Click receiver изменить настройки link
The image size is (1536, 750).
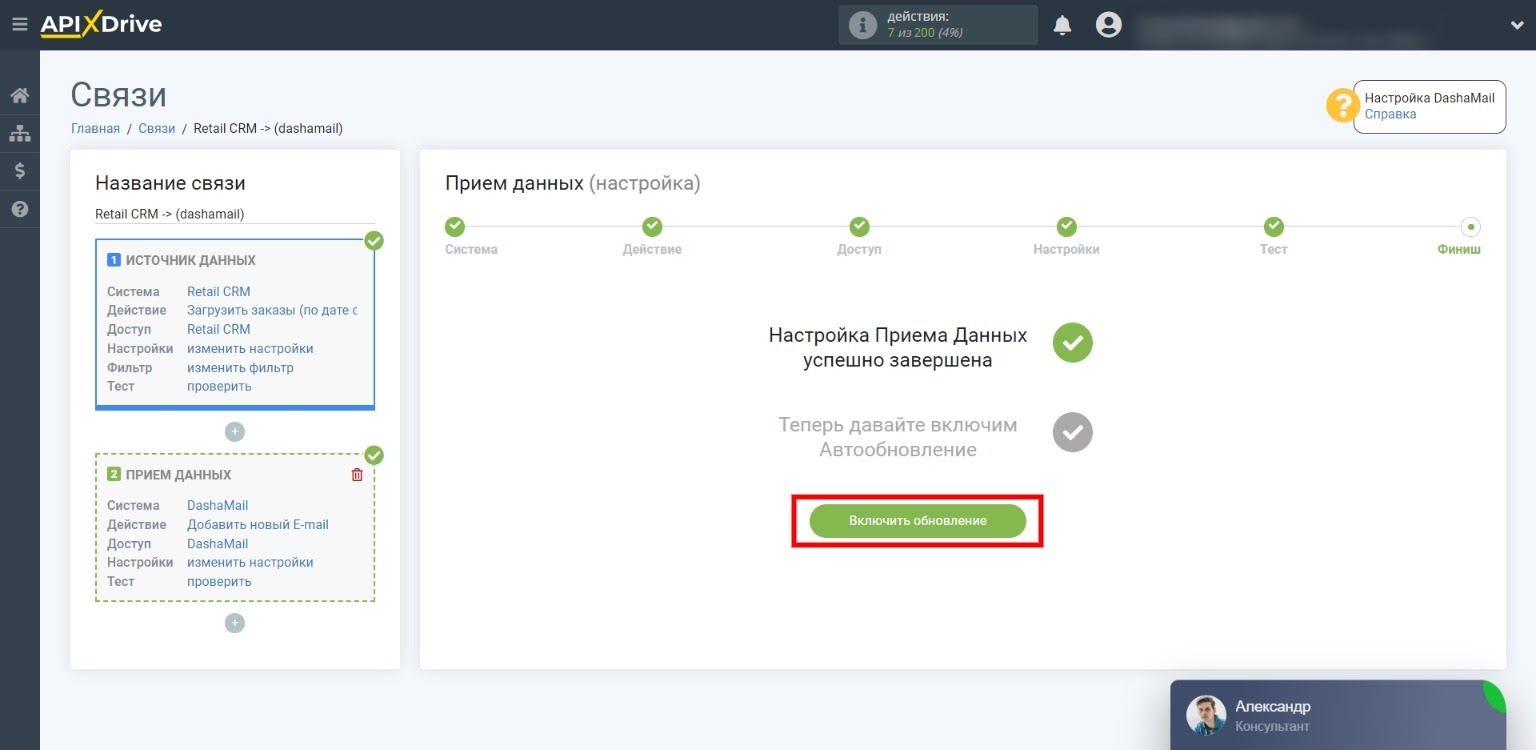pyautogui.click(x=250, y=562)
